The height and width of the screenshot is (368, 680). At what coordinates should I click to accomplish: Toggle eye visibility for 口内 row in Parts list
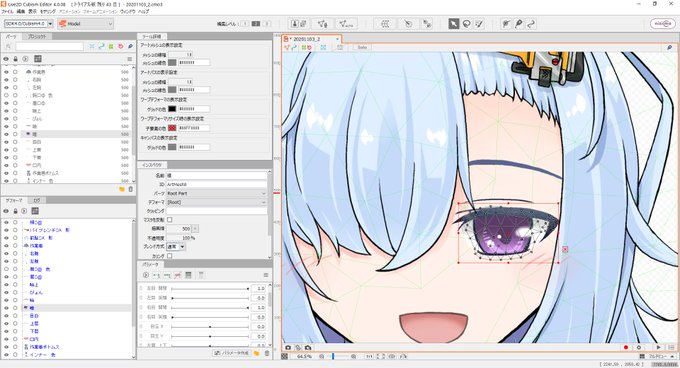pyautogui.click(x=6, y=166)
